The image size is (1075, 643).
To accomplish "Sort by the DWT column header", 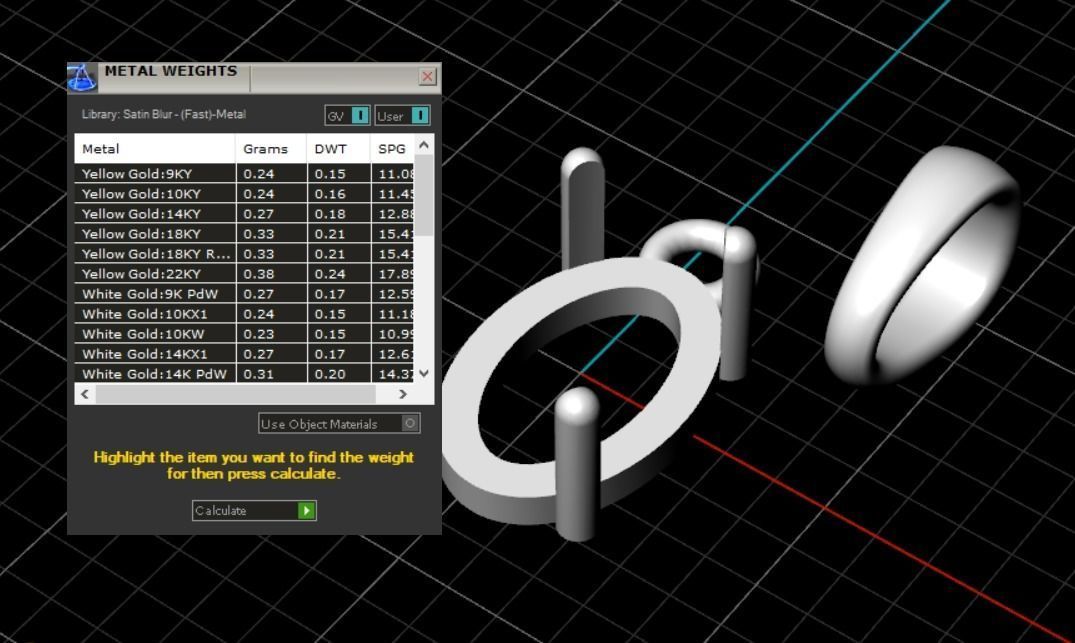I will (x=338, y=149).
